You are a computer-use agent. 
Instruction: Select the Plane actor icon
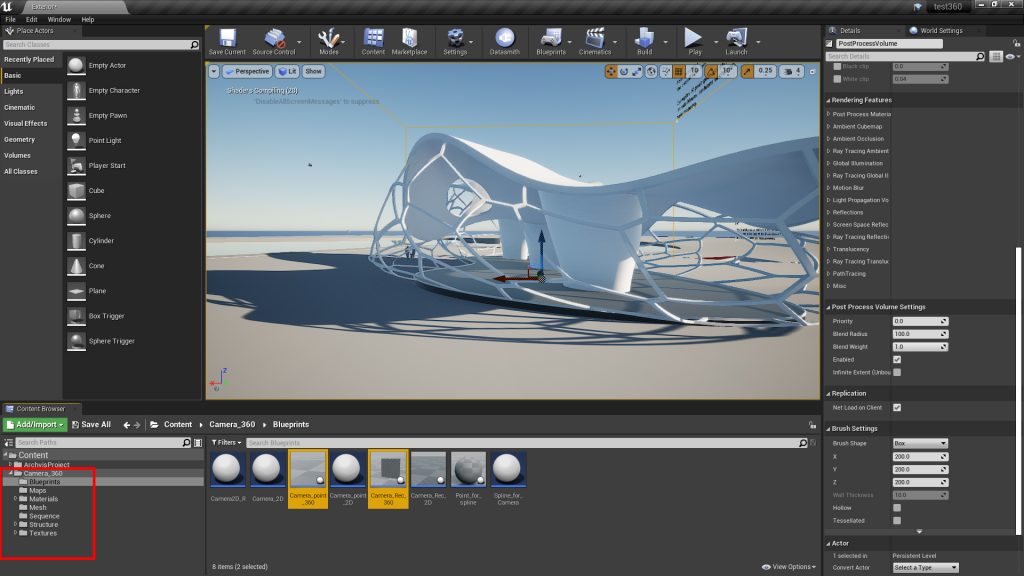click(76, 291)
